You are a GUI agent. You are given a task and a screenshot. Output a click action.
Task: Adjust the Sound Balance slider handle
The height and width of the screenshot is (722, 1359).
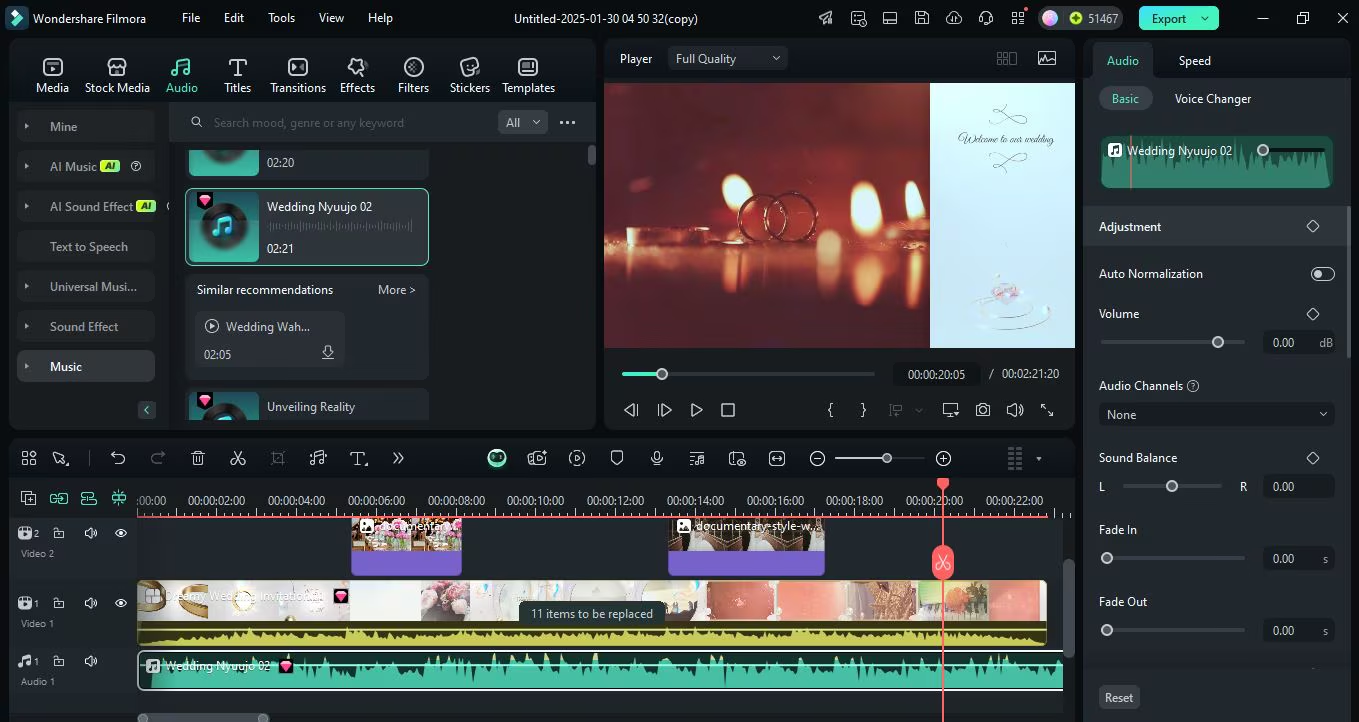[x=1171, y=486]
